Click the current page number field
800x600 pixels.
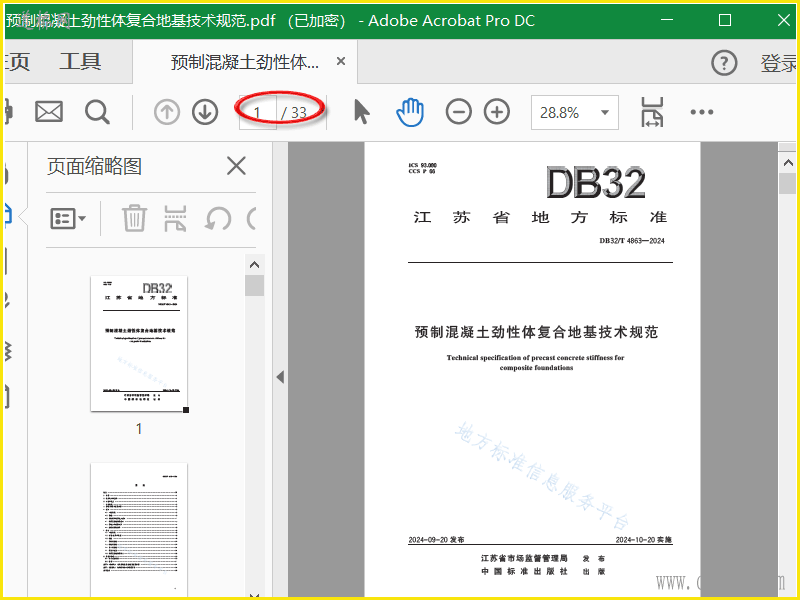(258, 112)
